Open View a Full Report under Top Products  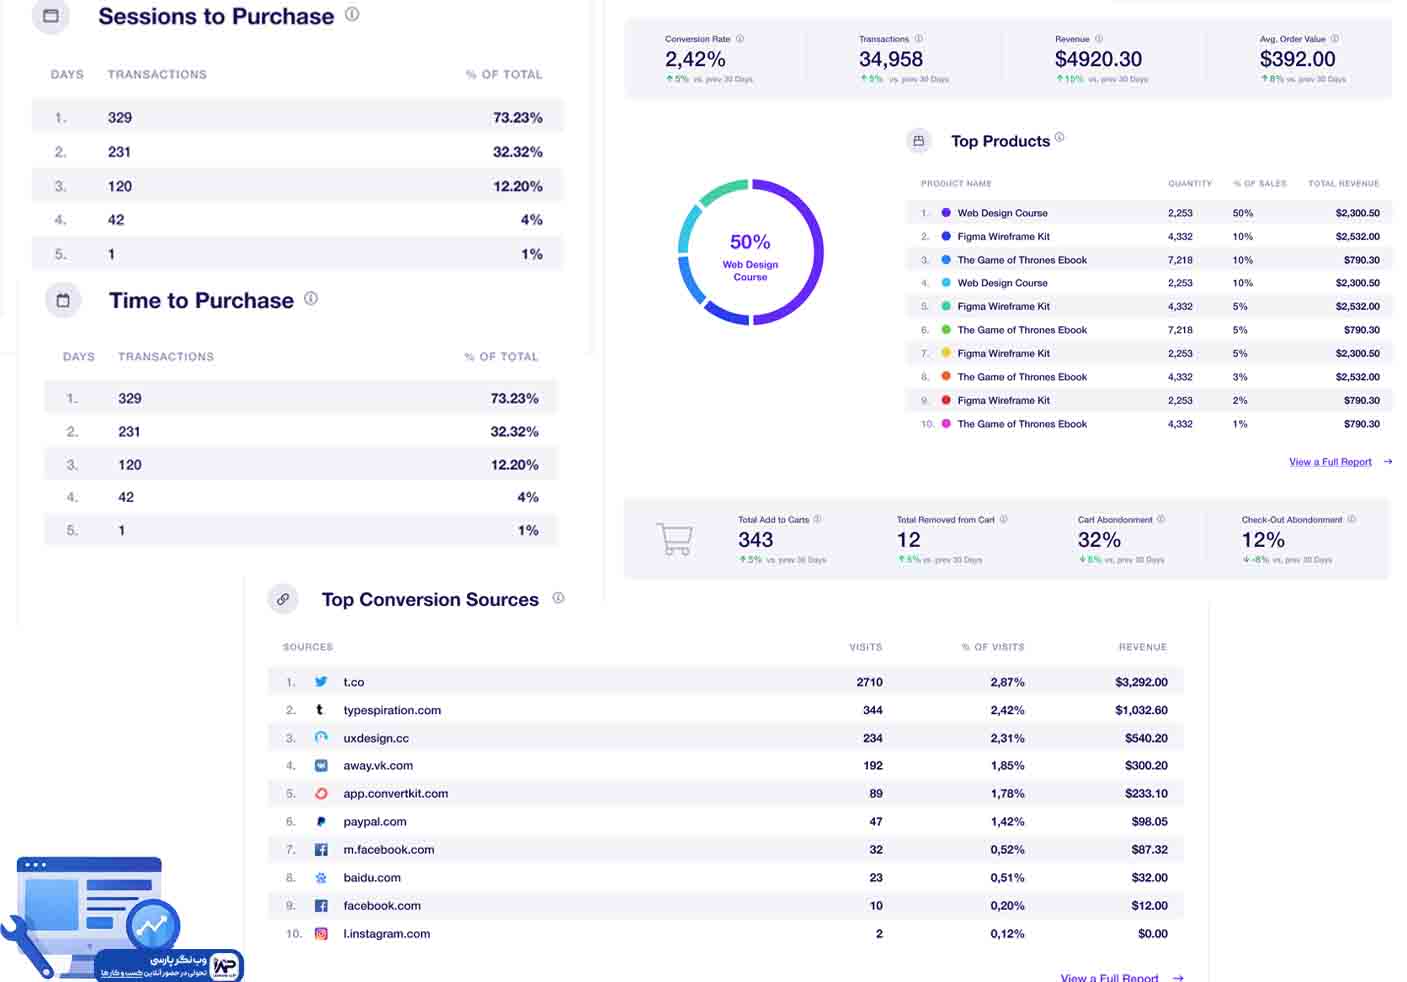click(1330, 461)
